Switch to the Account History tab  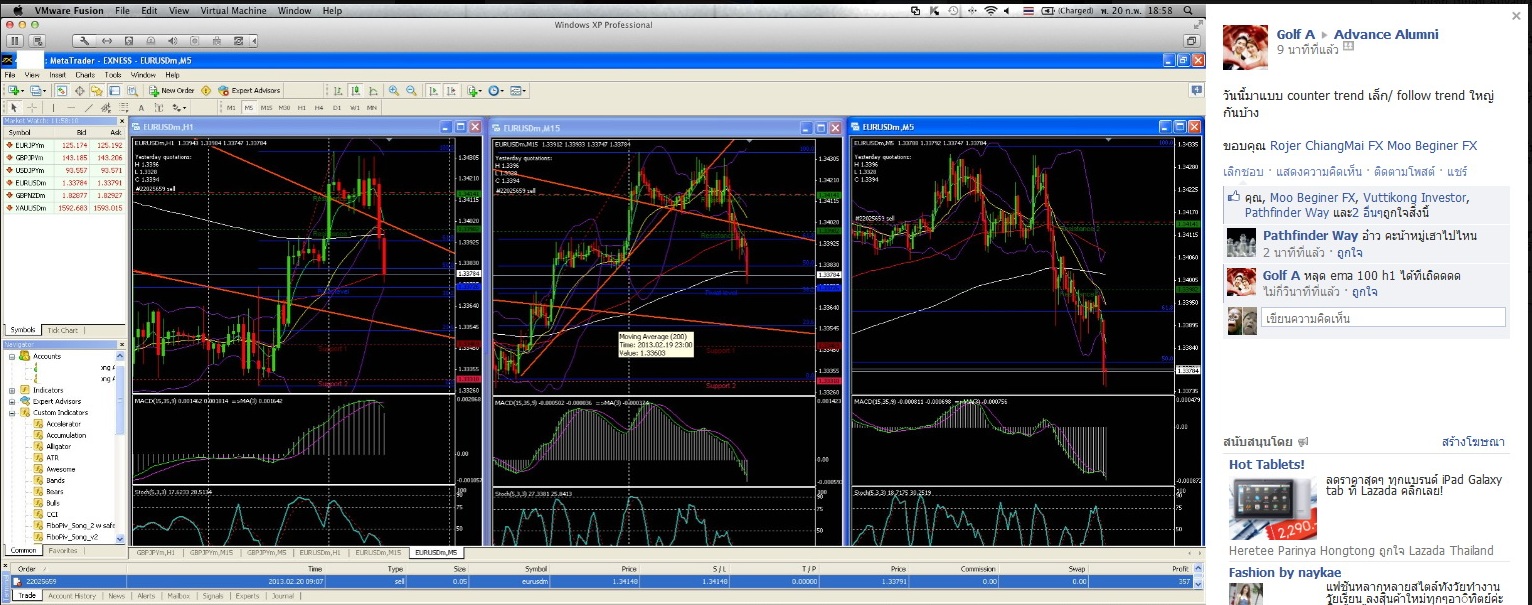[x=72, y=595]
